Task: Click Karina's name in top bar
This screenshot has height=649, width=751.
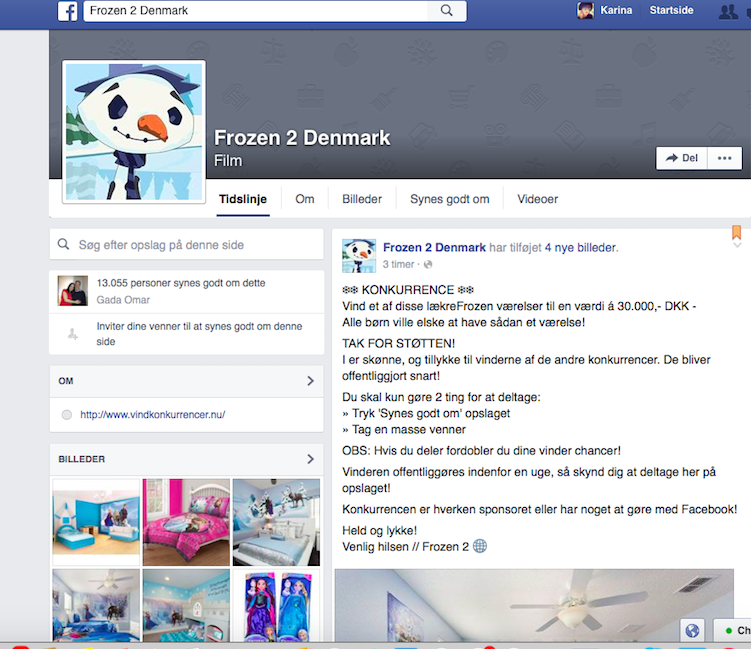Action: [616, 10]
